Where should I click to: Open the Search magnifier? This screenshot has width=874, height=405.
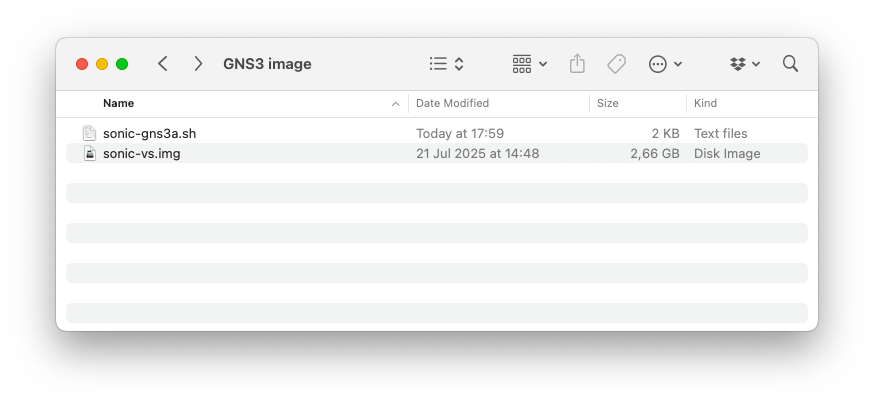(x=790, y=64)
